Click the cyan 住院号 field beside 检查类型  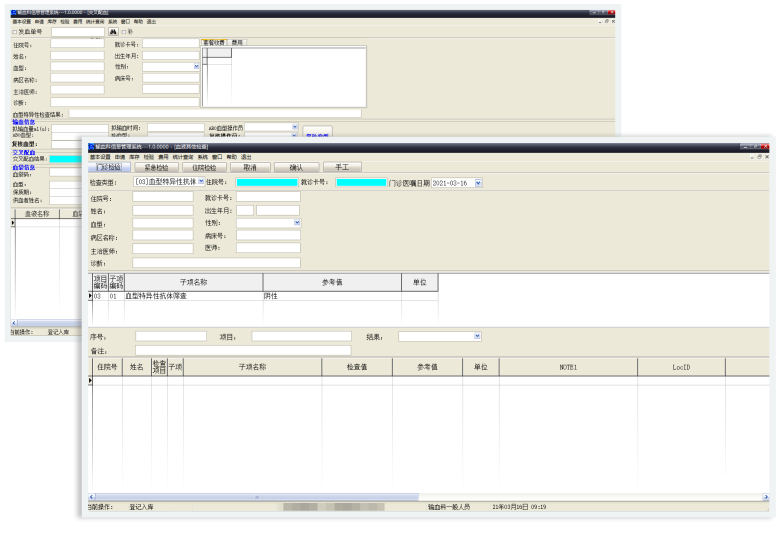[267, 182]
